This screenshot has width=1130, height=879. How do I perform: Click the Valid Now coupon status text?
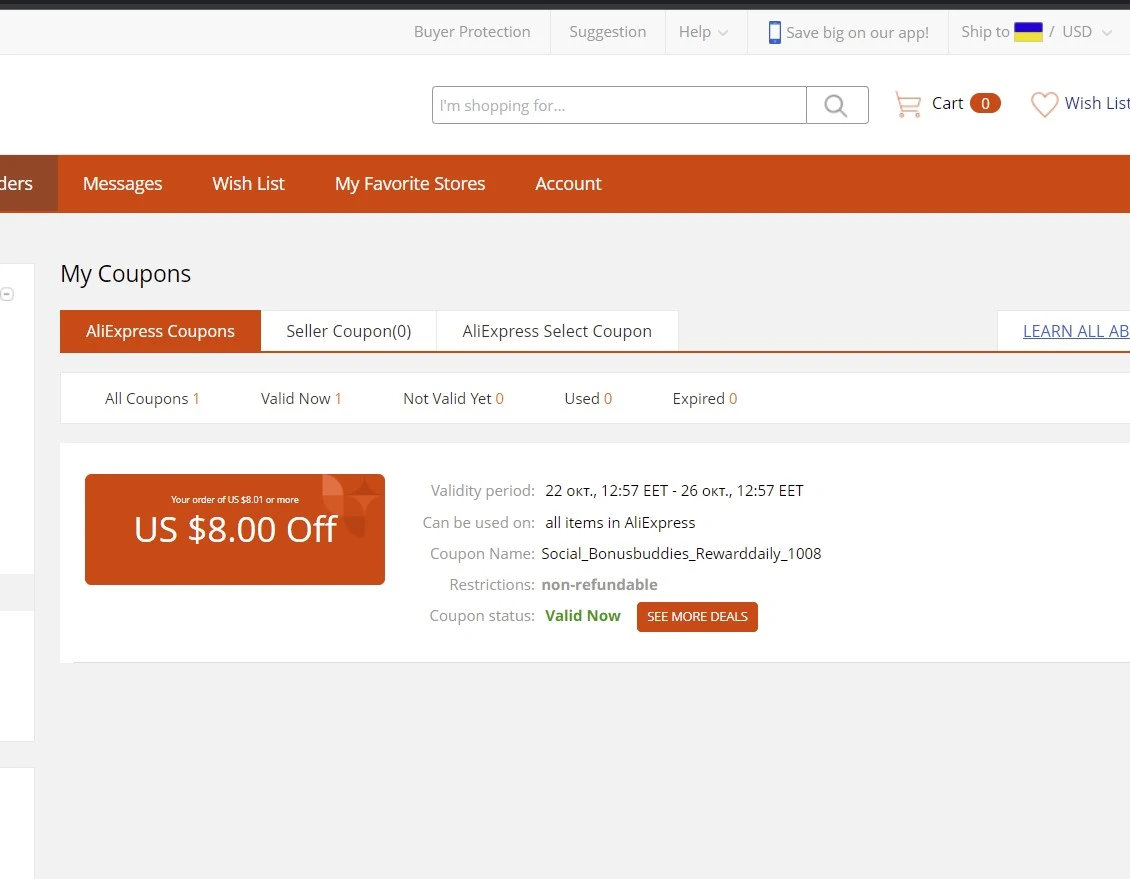582,616
